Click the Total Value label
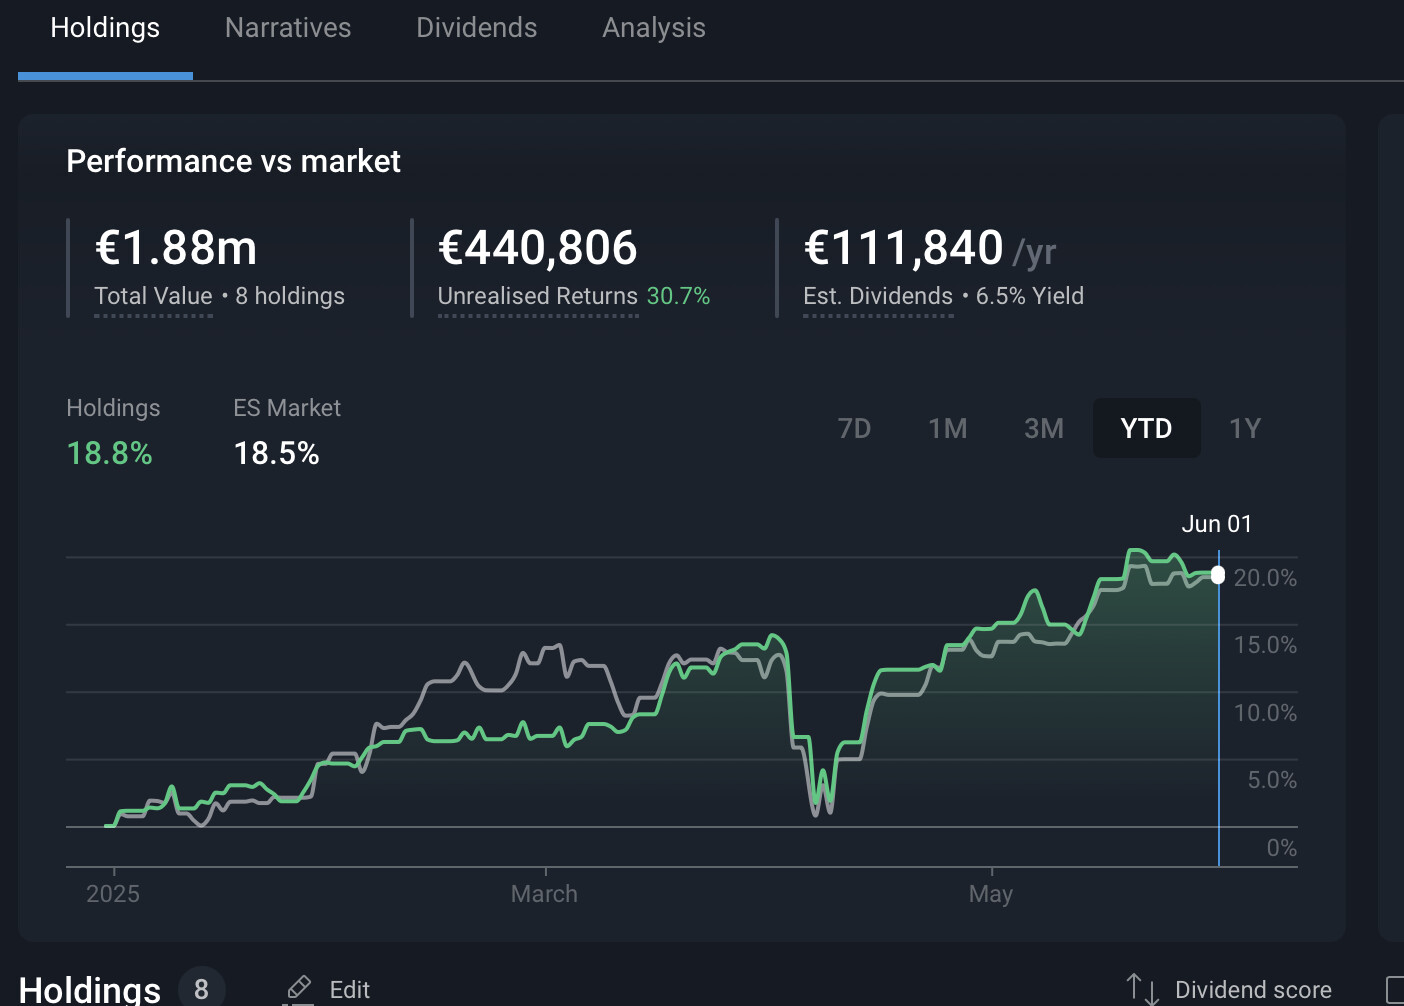 pos(153,296)
